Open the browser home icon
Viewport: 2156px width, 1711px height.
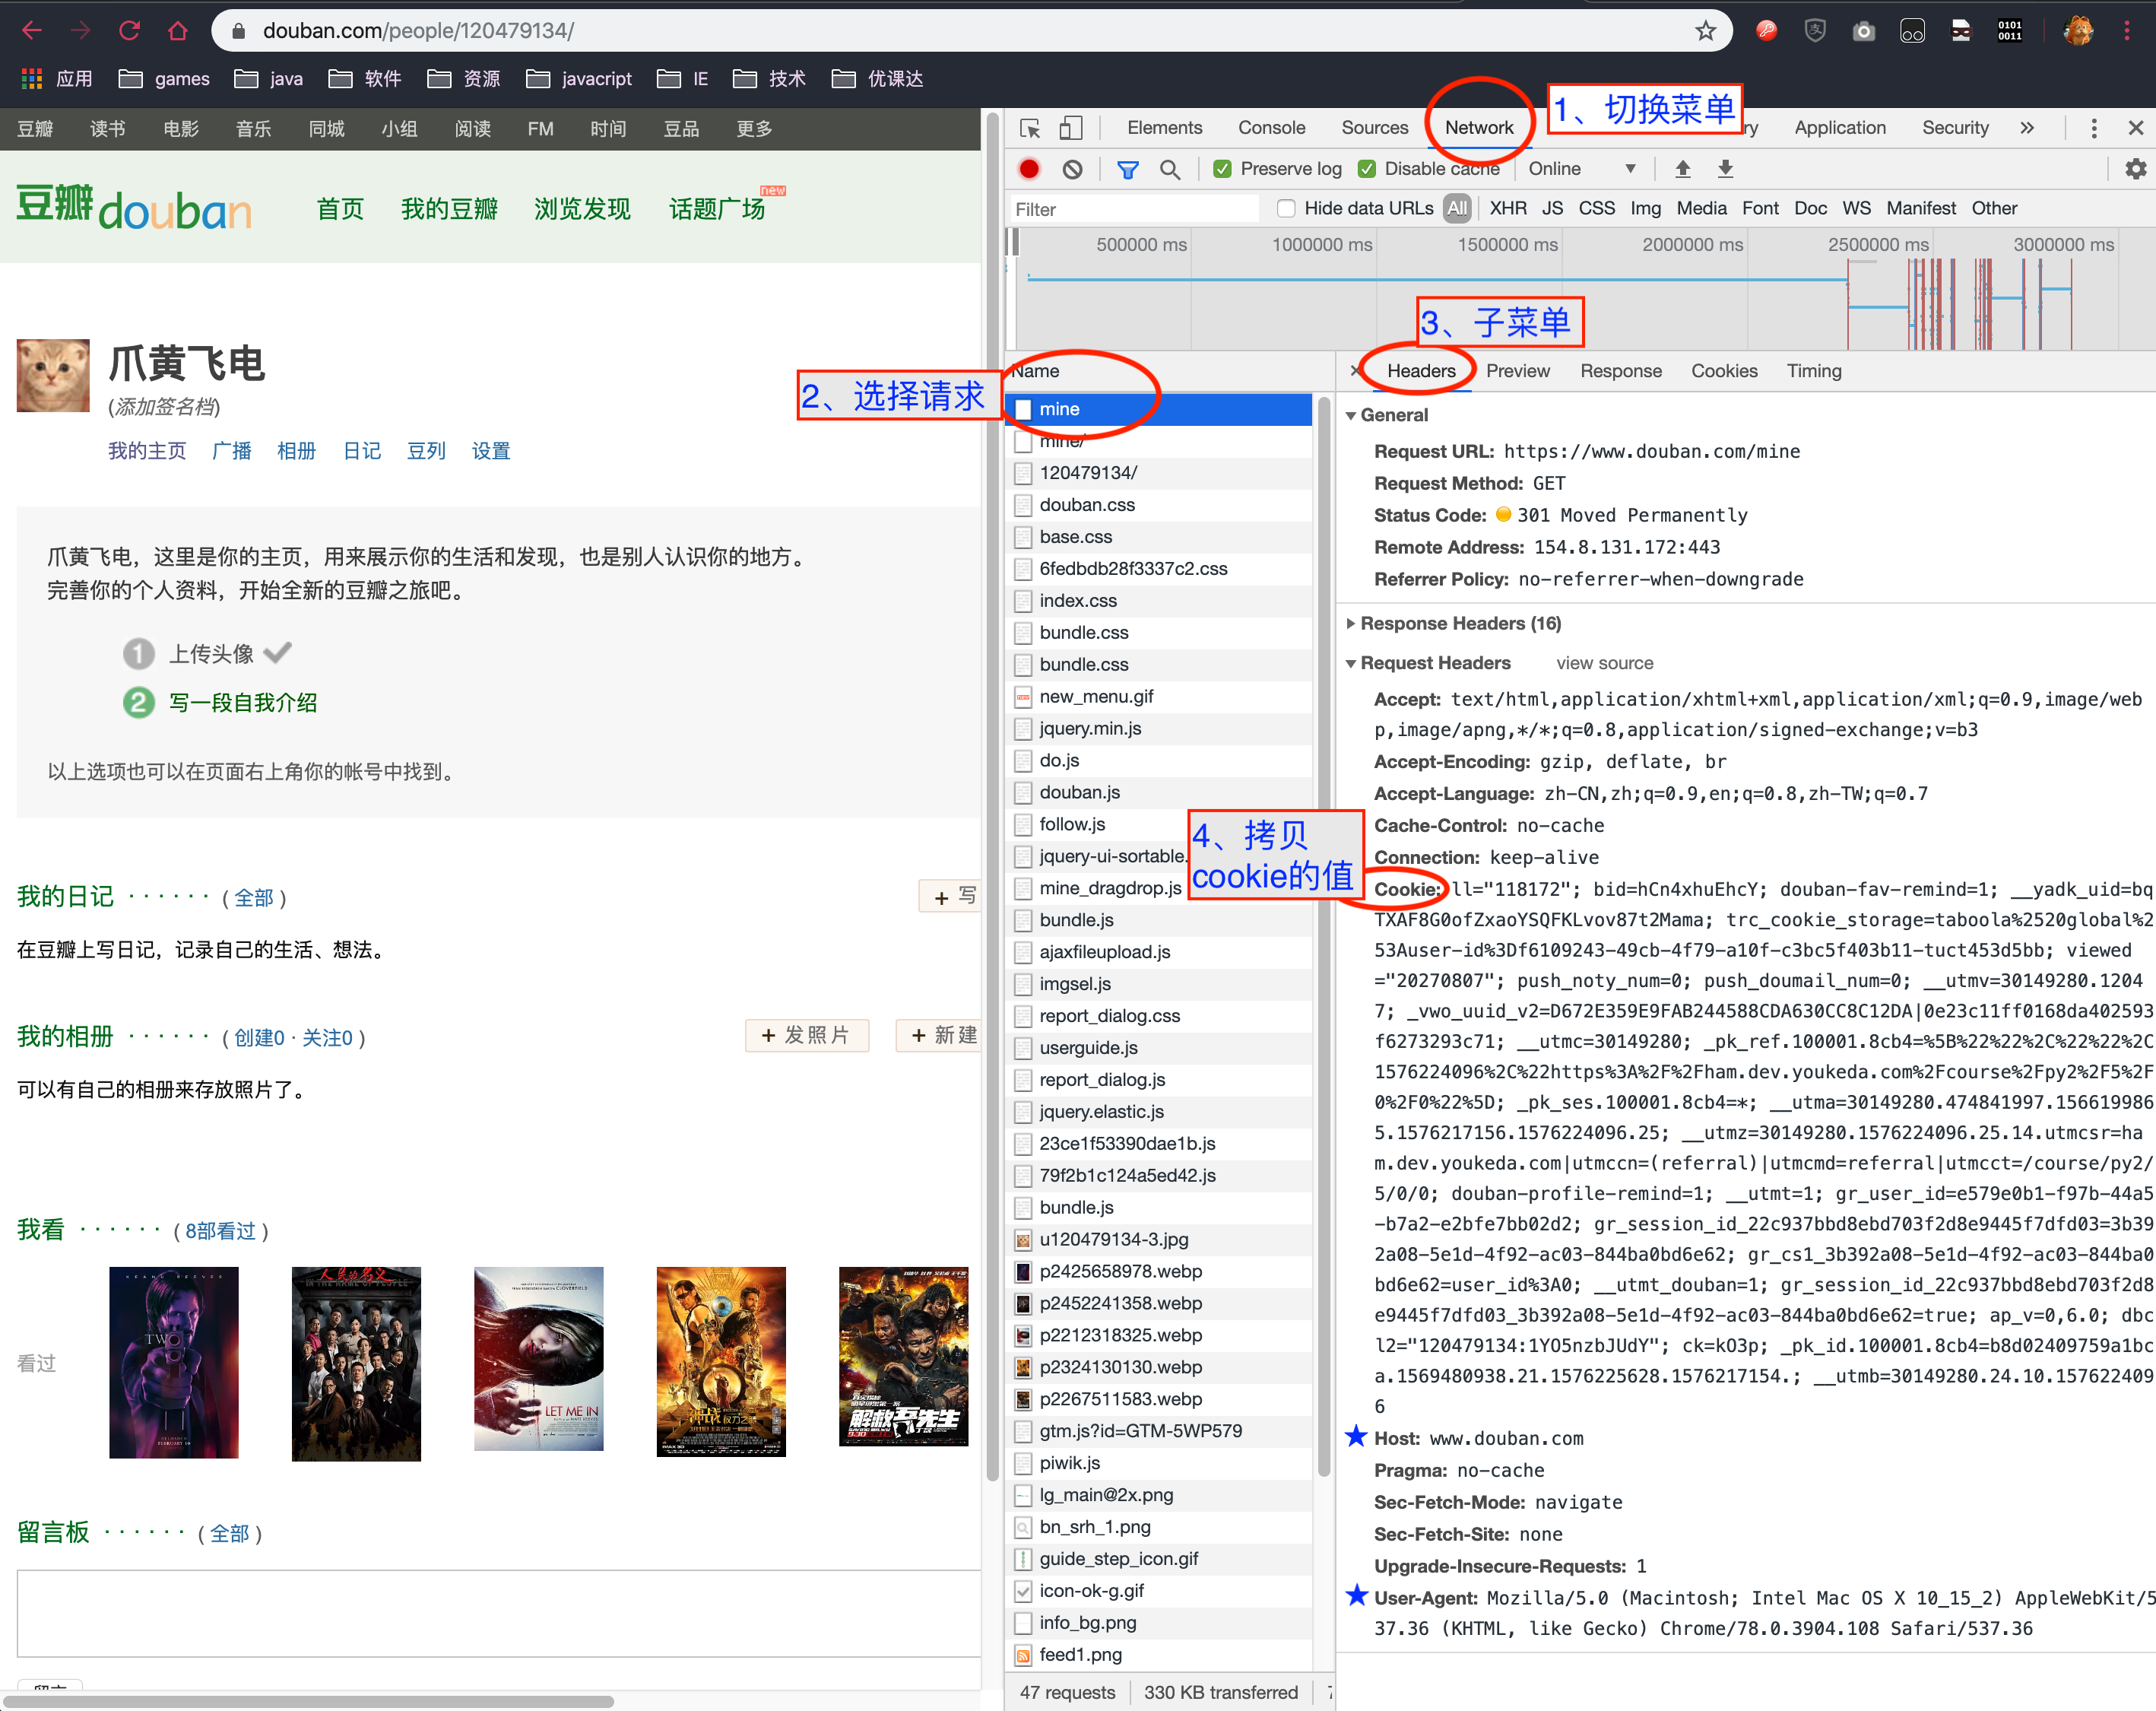(178, 31)
